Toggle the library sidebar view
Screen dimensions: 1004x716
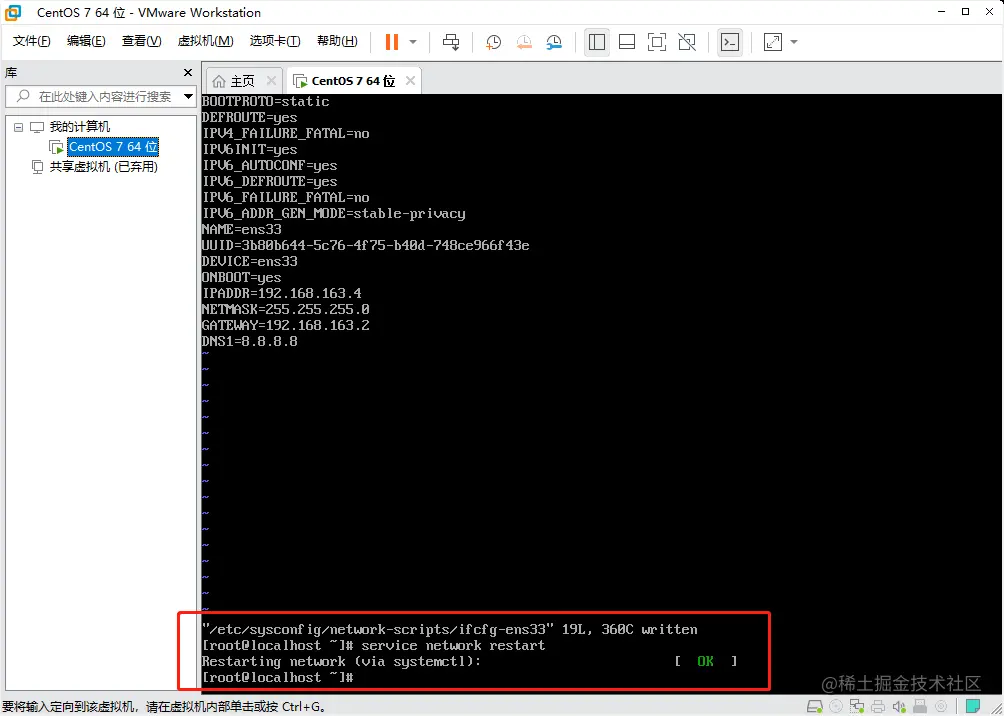pyautogui.click(x=597, y=42)
